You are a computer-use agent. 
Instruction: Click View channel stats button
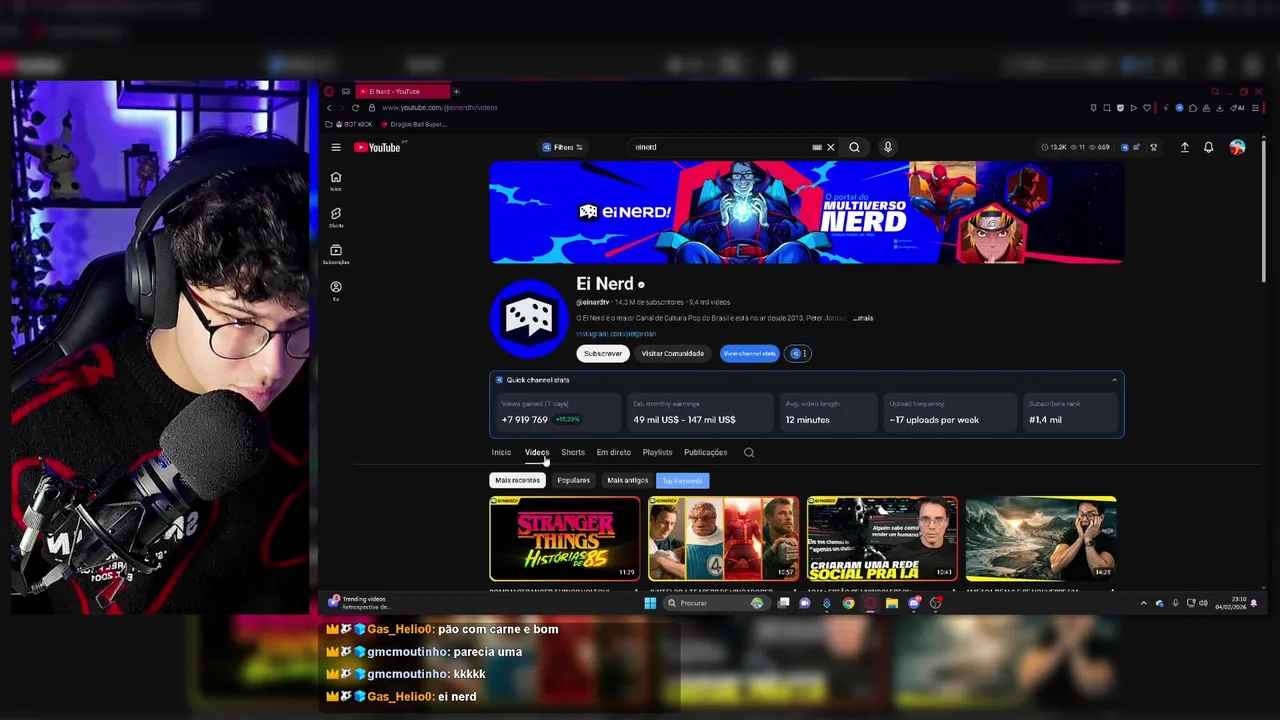(749, 353)
